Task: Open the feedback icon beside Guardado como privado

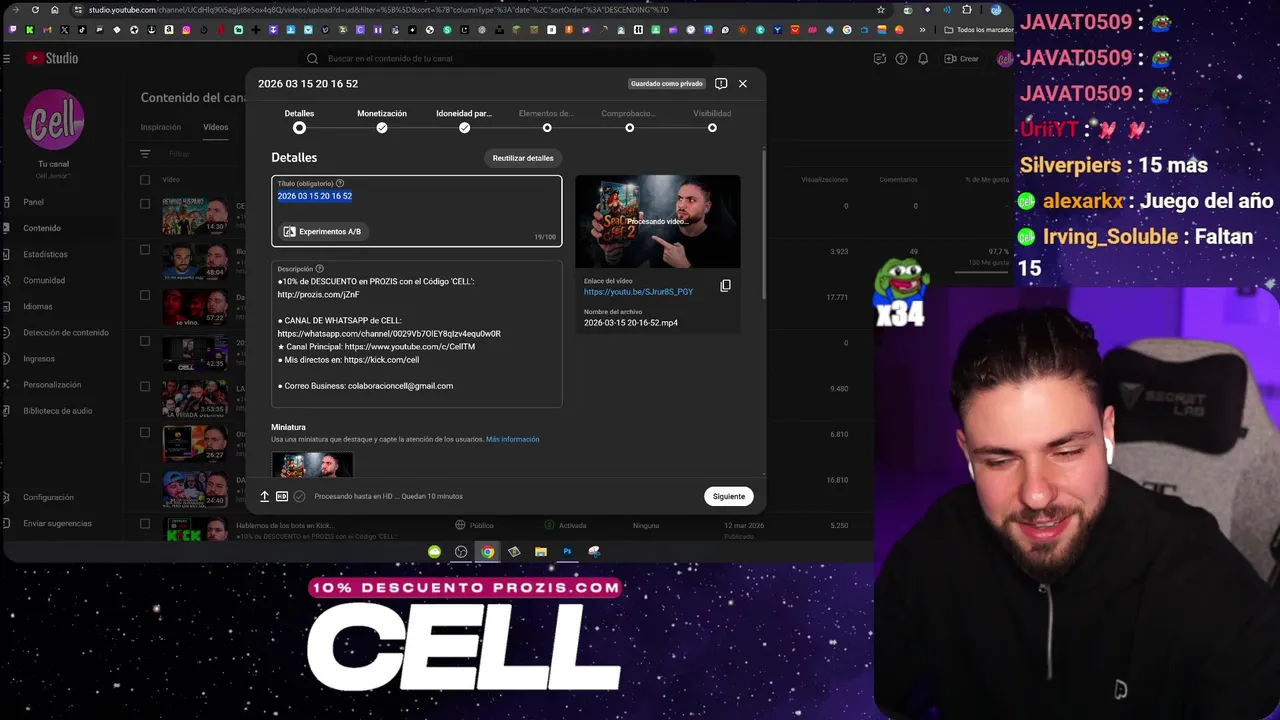Action: click(x=721, y=84)
